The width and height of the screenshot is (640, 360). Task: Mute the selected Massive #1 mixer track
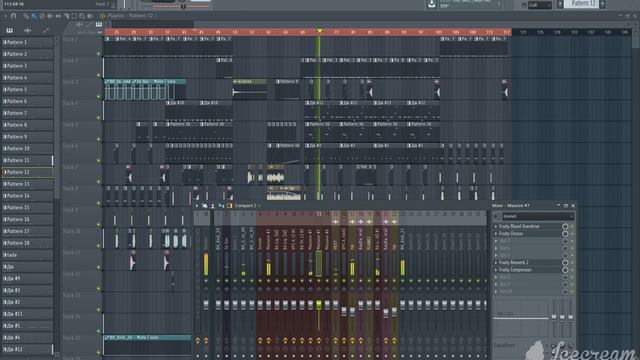click(x=319, y=281)
